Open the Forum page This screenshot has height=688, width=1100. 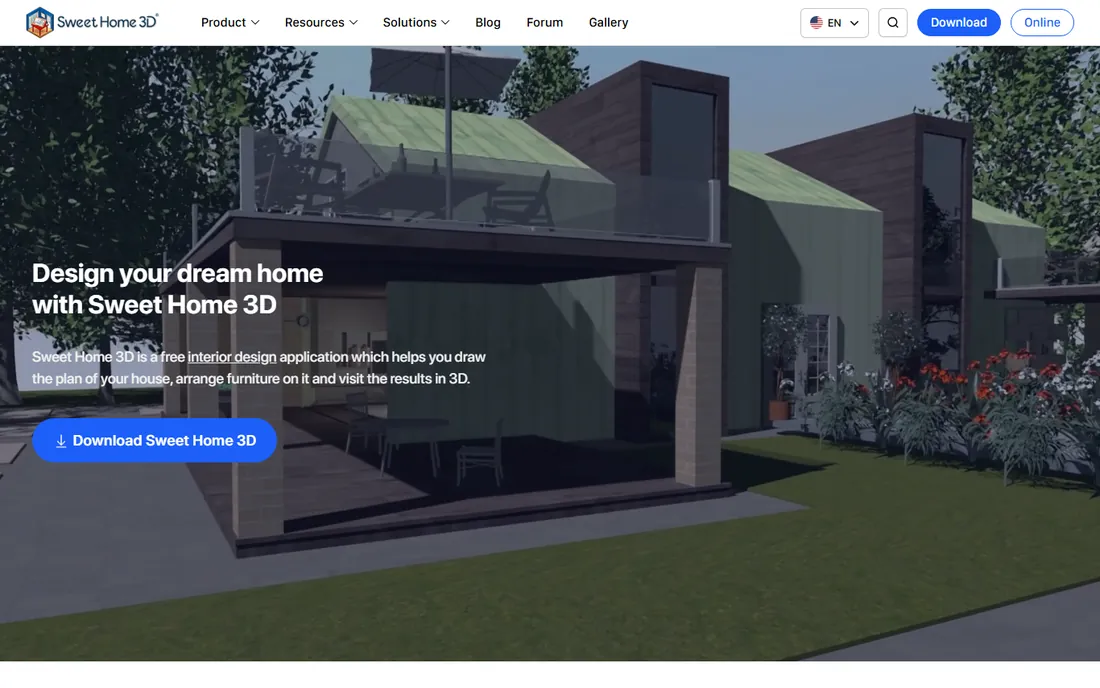tap(544, 22)
